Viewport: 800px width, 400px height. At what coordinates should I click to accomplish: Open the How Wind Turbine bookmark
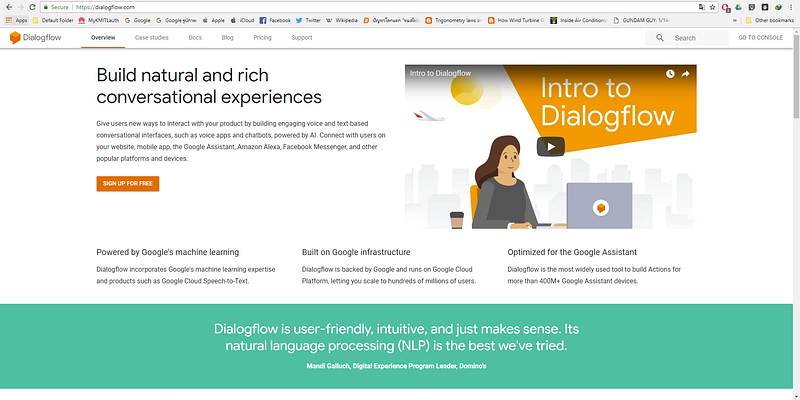(x=516, y=20)
